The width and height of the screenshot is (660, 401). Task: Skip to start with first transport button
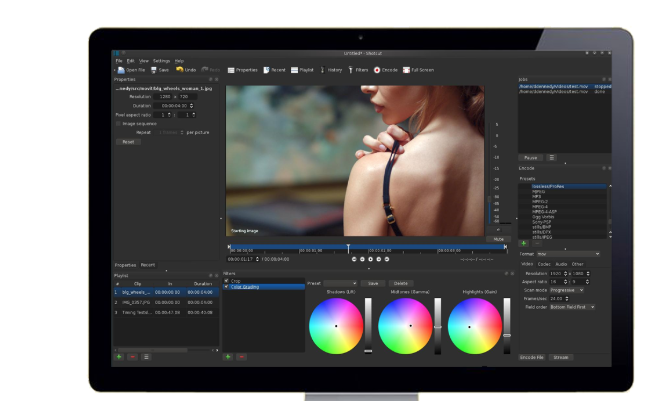pyautogui.click(x=354, y=259)
